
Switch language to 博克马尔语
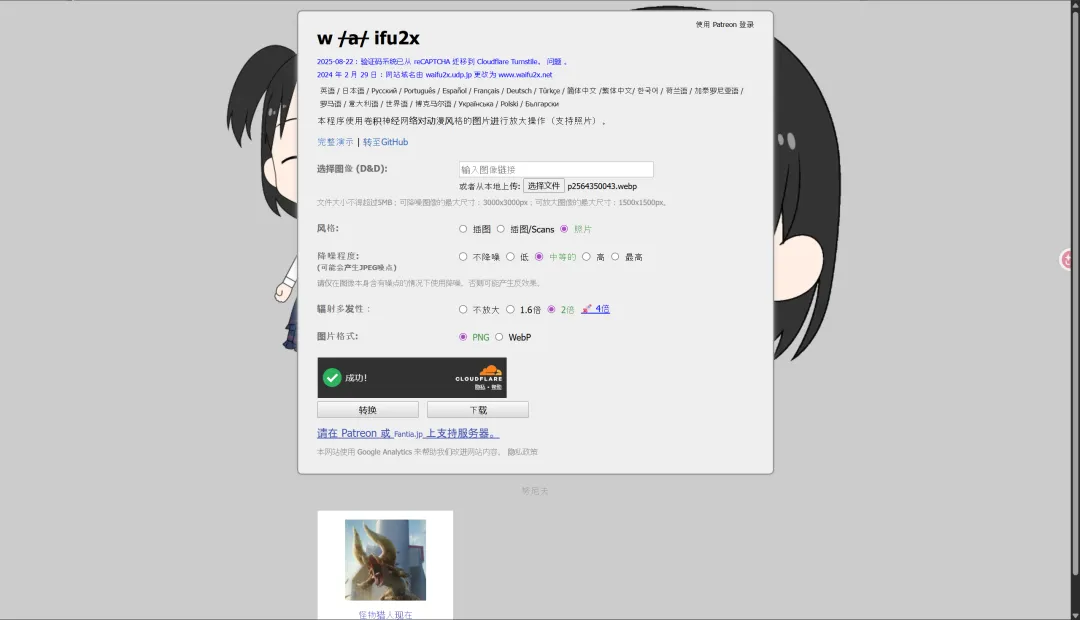(x=433, y=103)
